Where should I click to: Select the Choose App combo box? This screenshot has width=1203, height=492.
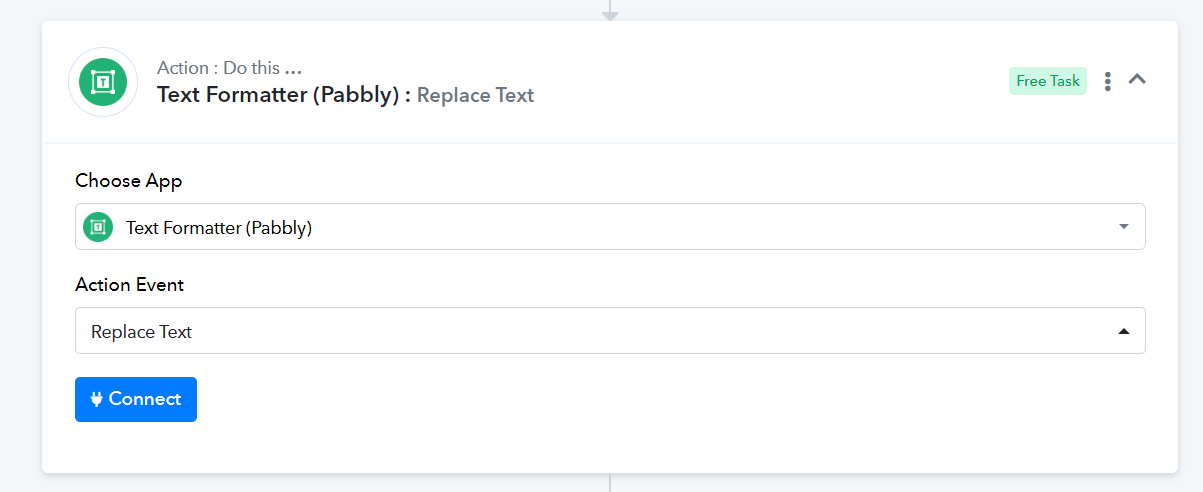click(x=610, y=227)
